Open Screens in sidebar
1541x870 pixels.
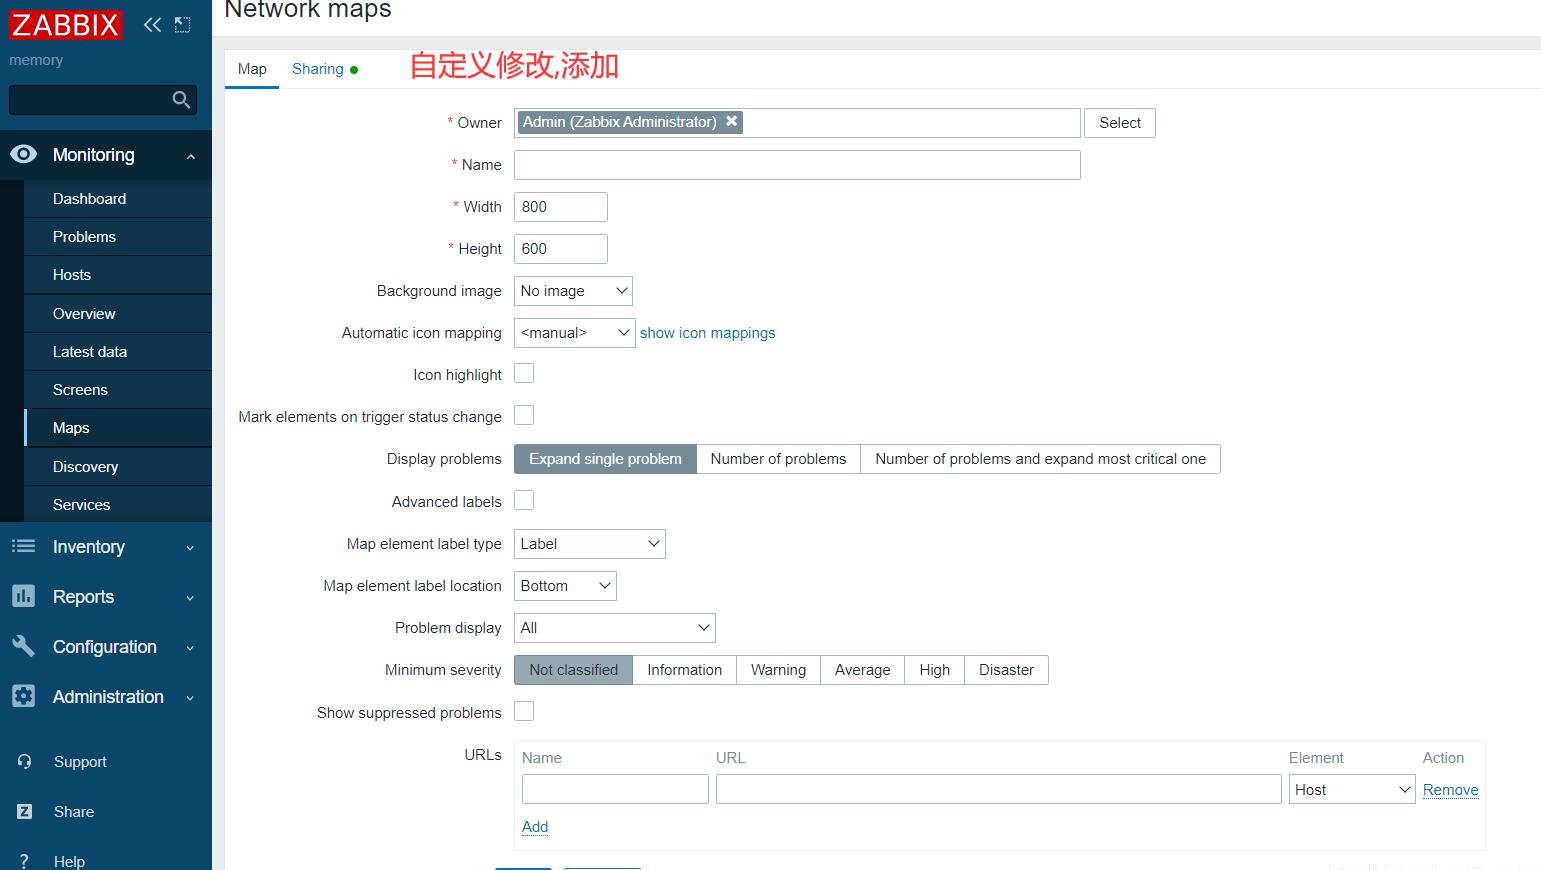118,389
